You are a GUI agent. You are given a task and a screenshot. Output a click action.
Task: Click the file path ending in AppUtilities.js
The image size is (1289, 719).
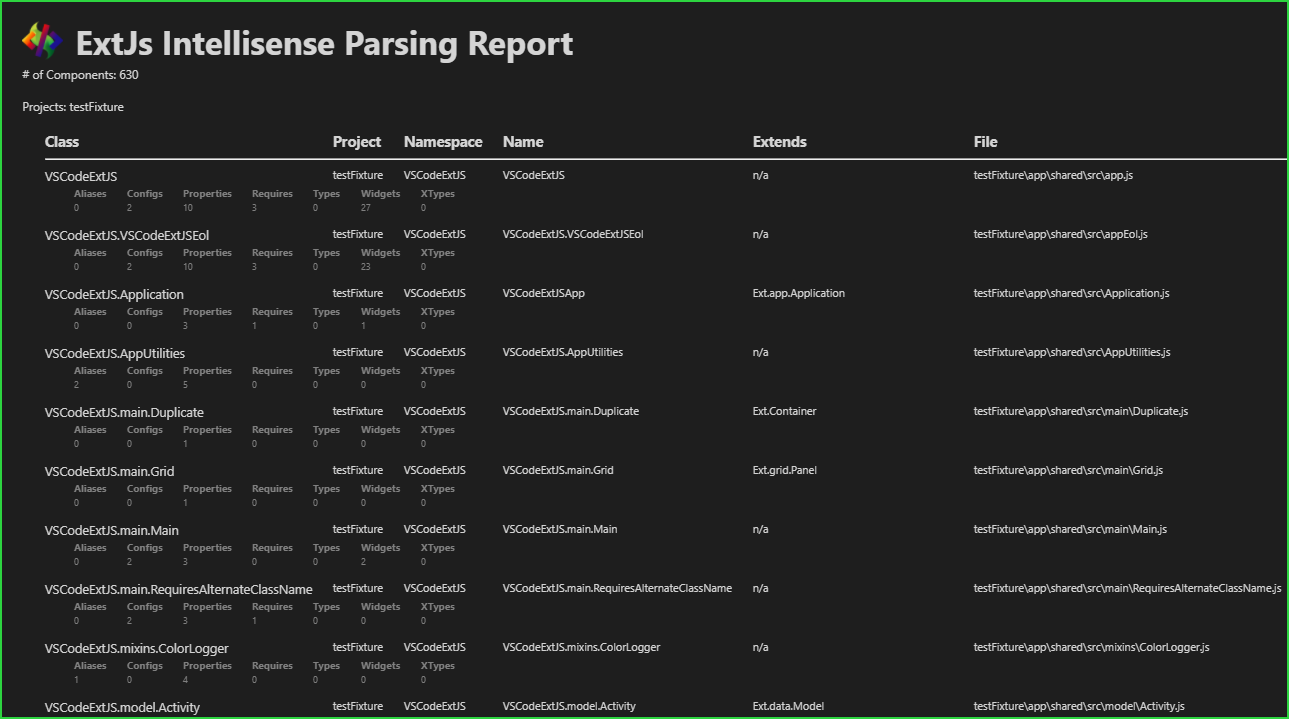tap(1072, 353)
